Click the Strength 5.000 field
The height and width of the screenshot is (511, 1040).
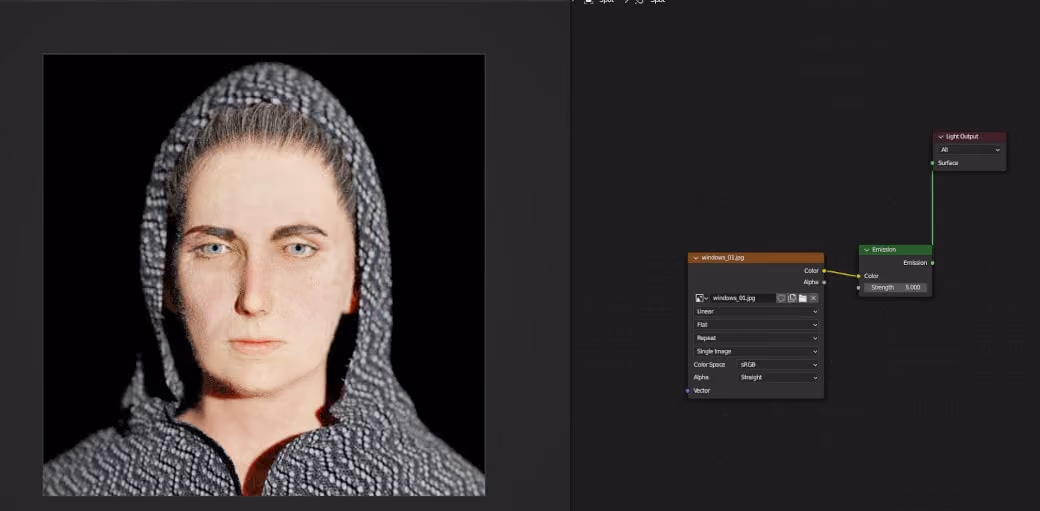(895, 287)
